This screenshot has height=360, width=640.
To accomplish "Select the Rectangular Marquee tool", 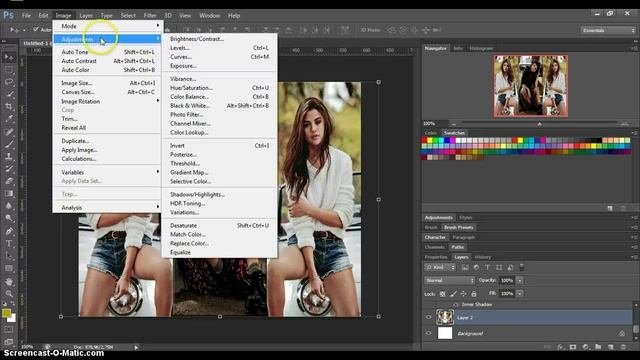I will [9, 70].
